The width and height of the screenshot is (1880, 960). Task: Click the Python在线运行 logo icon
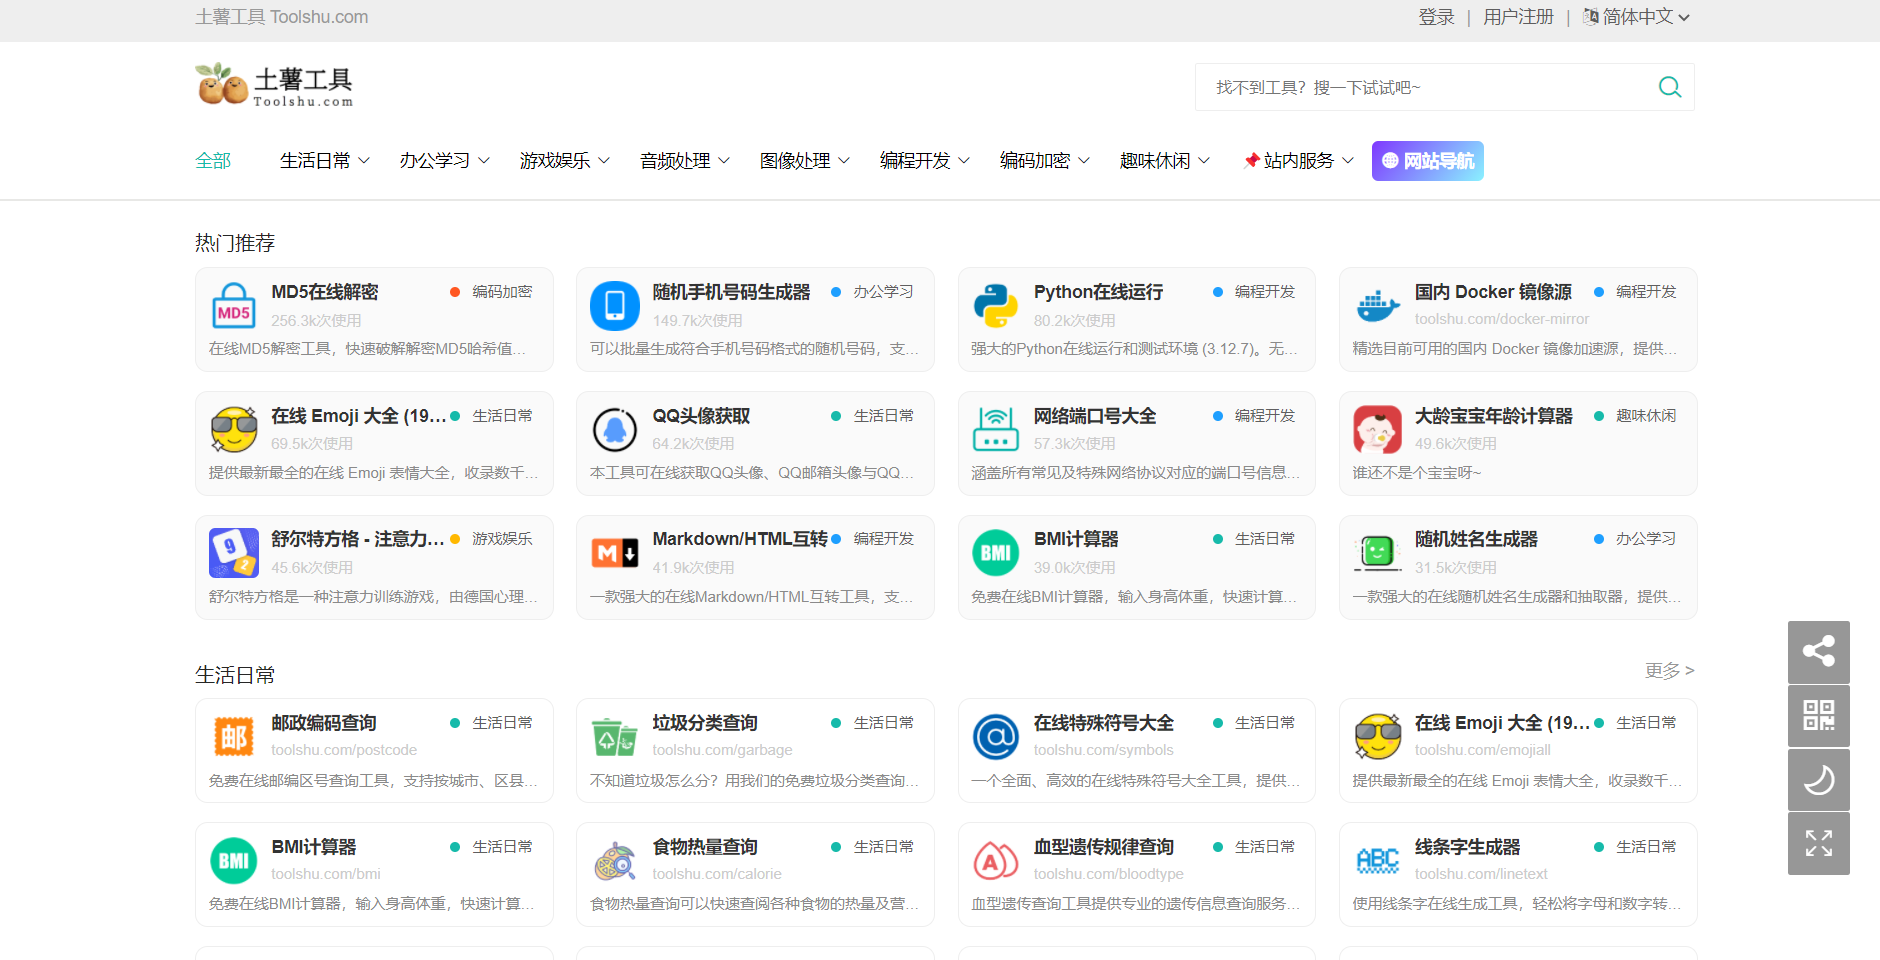pos(996,306)
